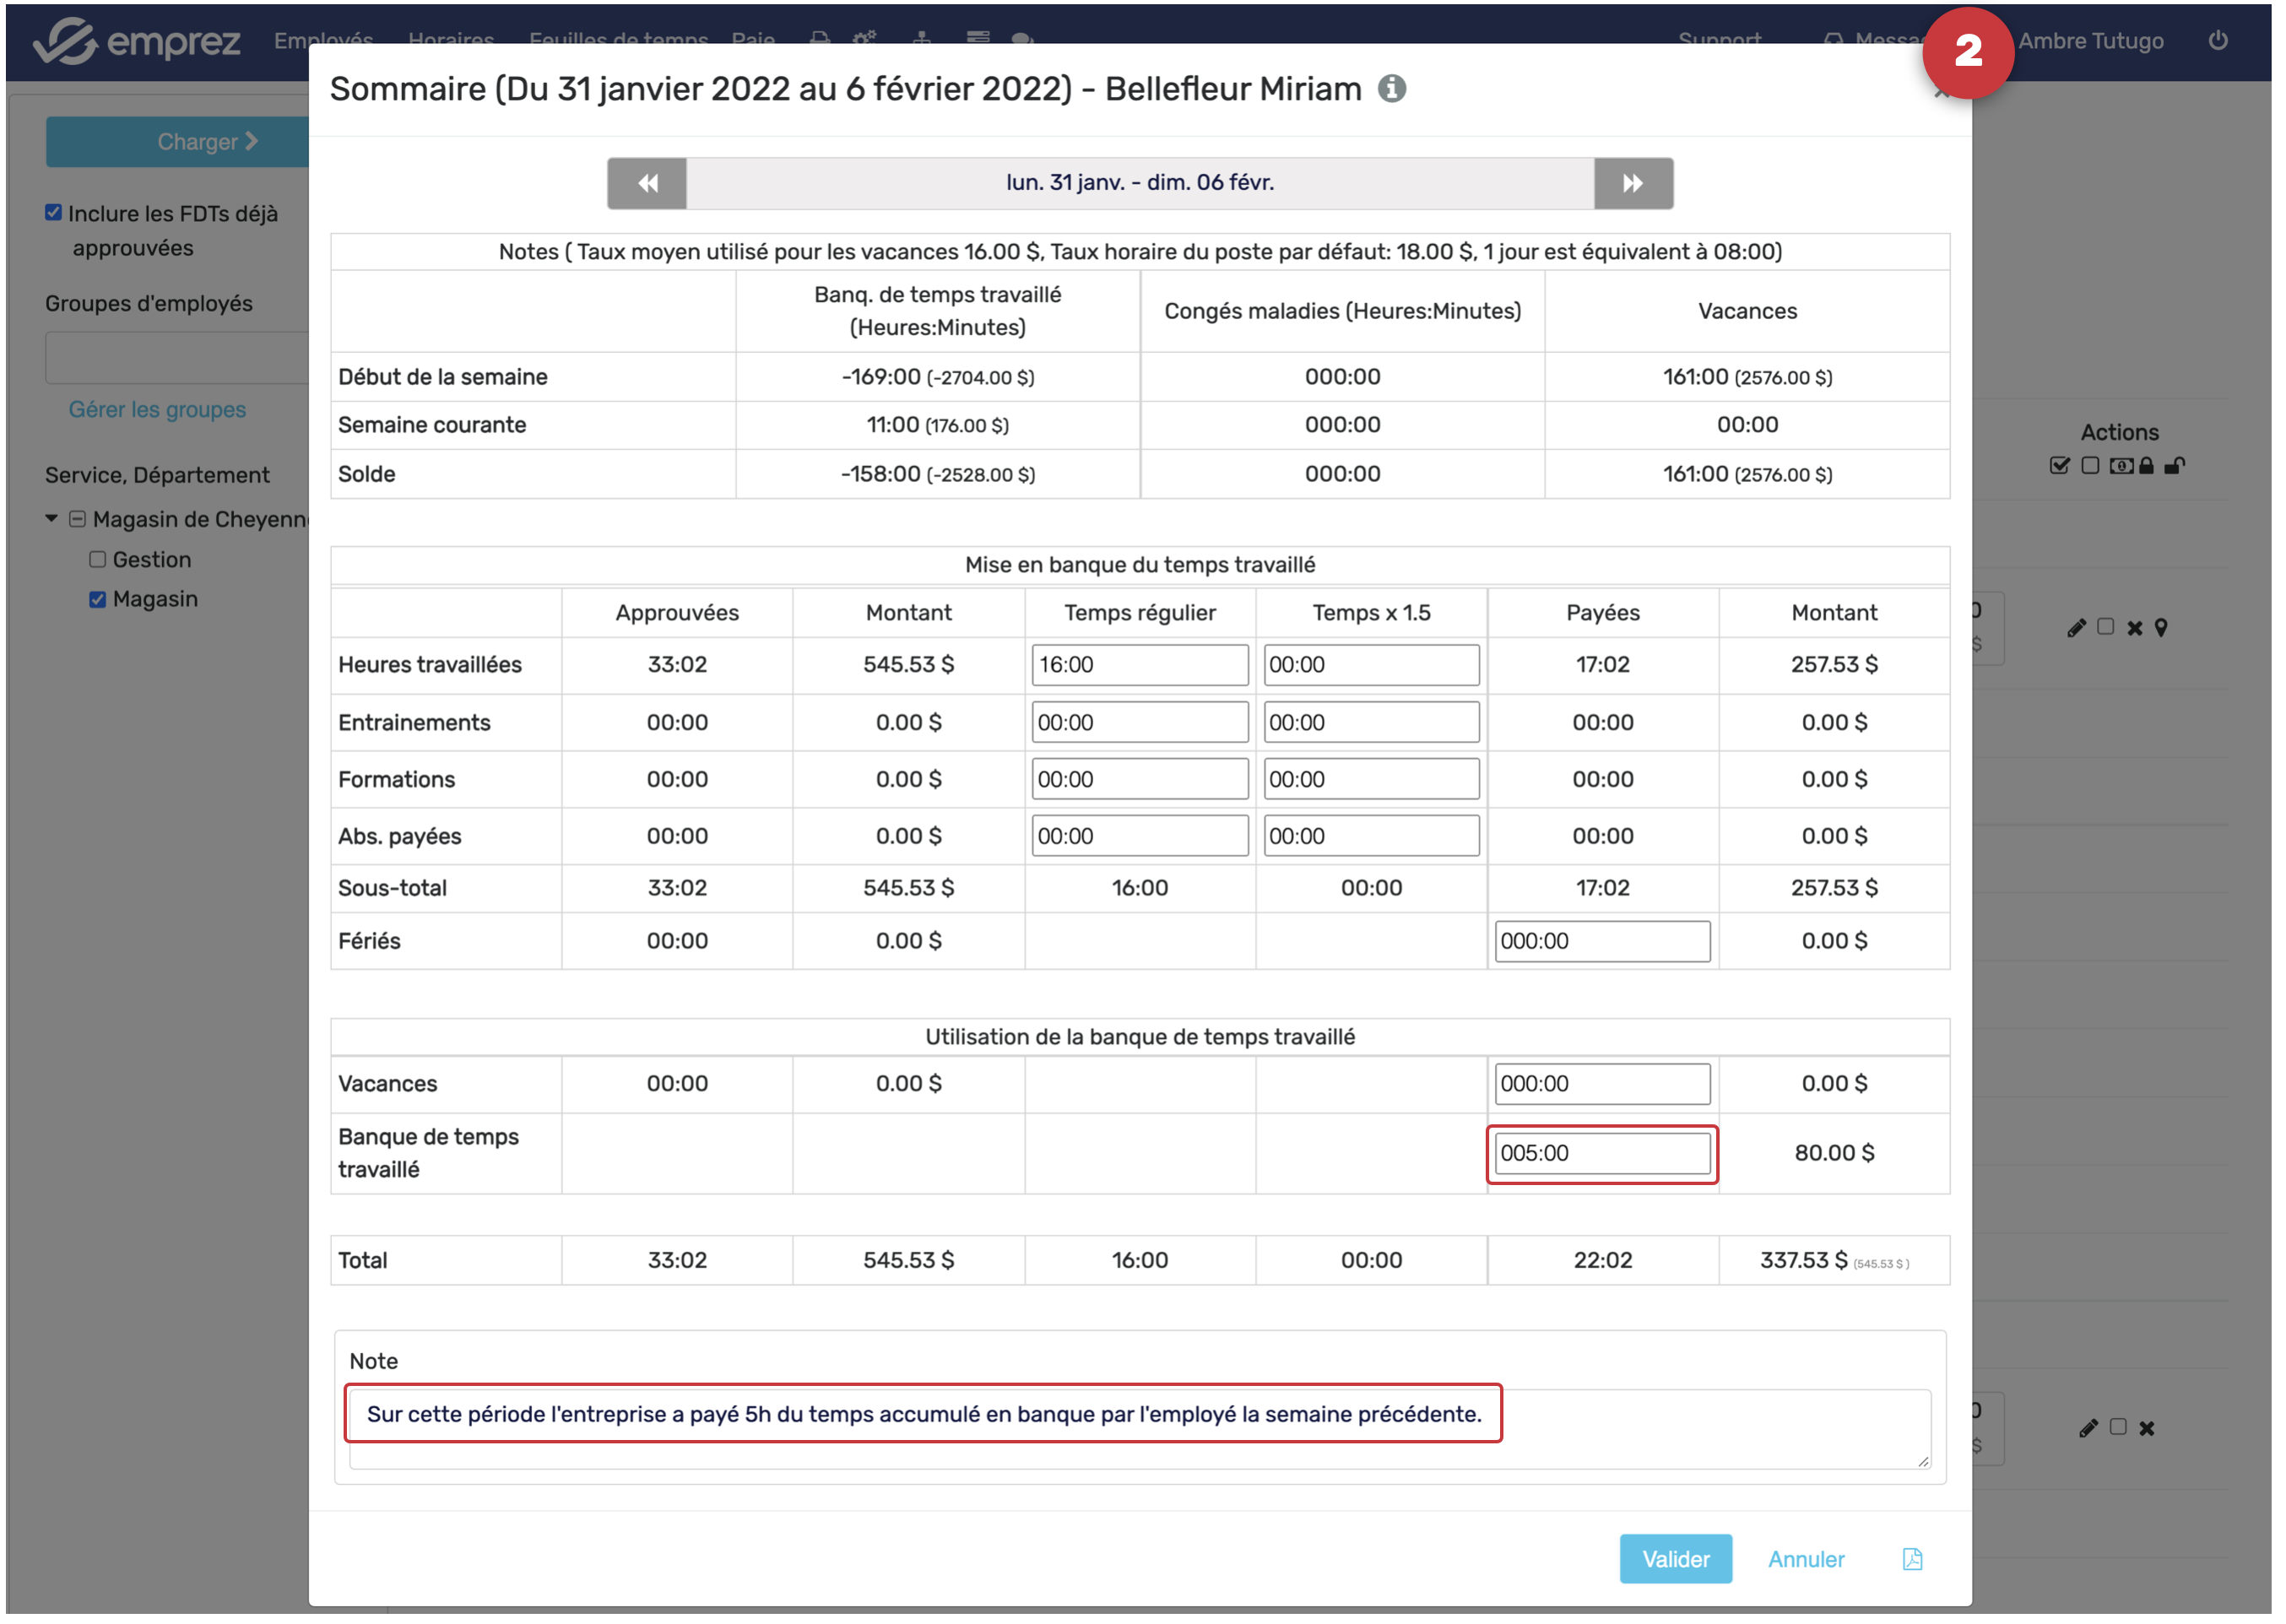The width and height of the screenshot is (2286, 1624).
Task: Check the Gestion department checkbox
Action: [97, 560]
